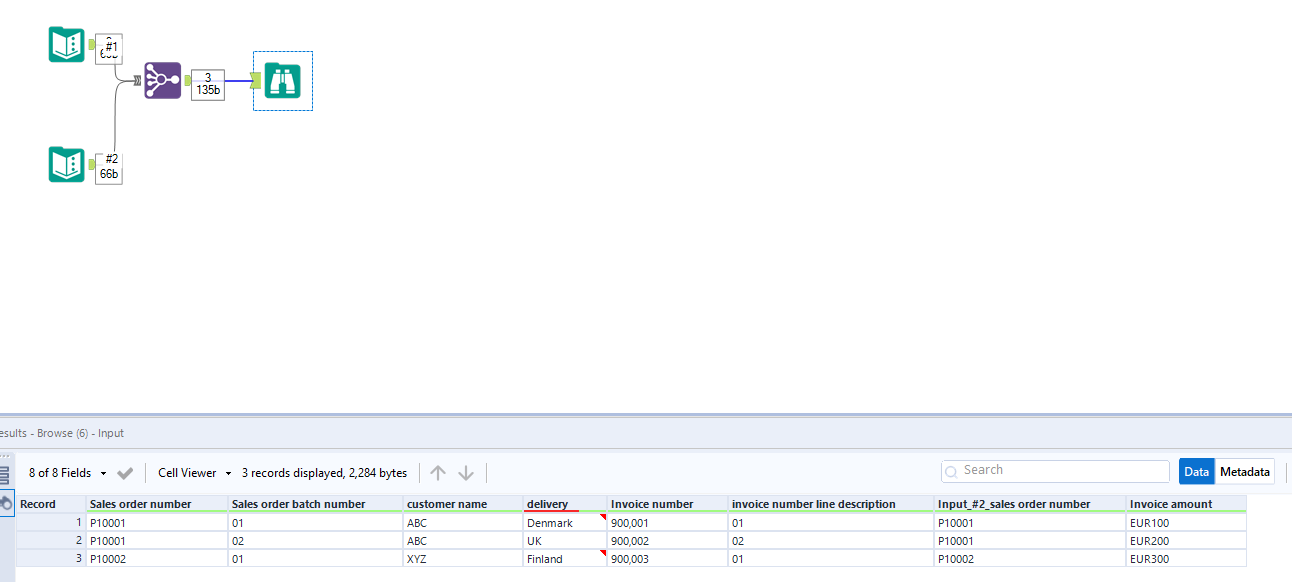
Task: Click the checkmark icon beside the Fields selector
Action: point(126,472)
